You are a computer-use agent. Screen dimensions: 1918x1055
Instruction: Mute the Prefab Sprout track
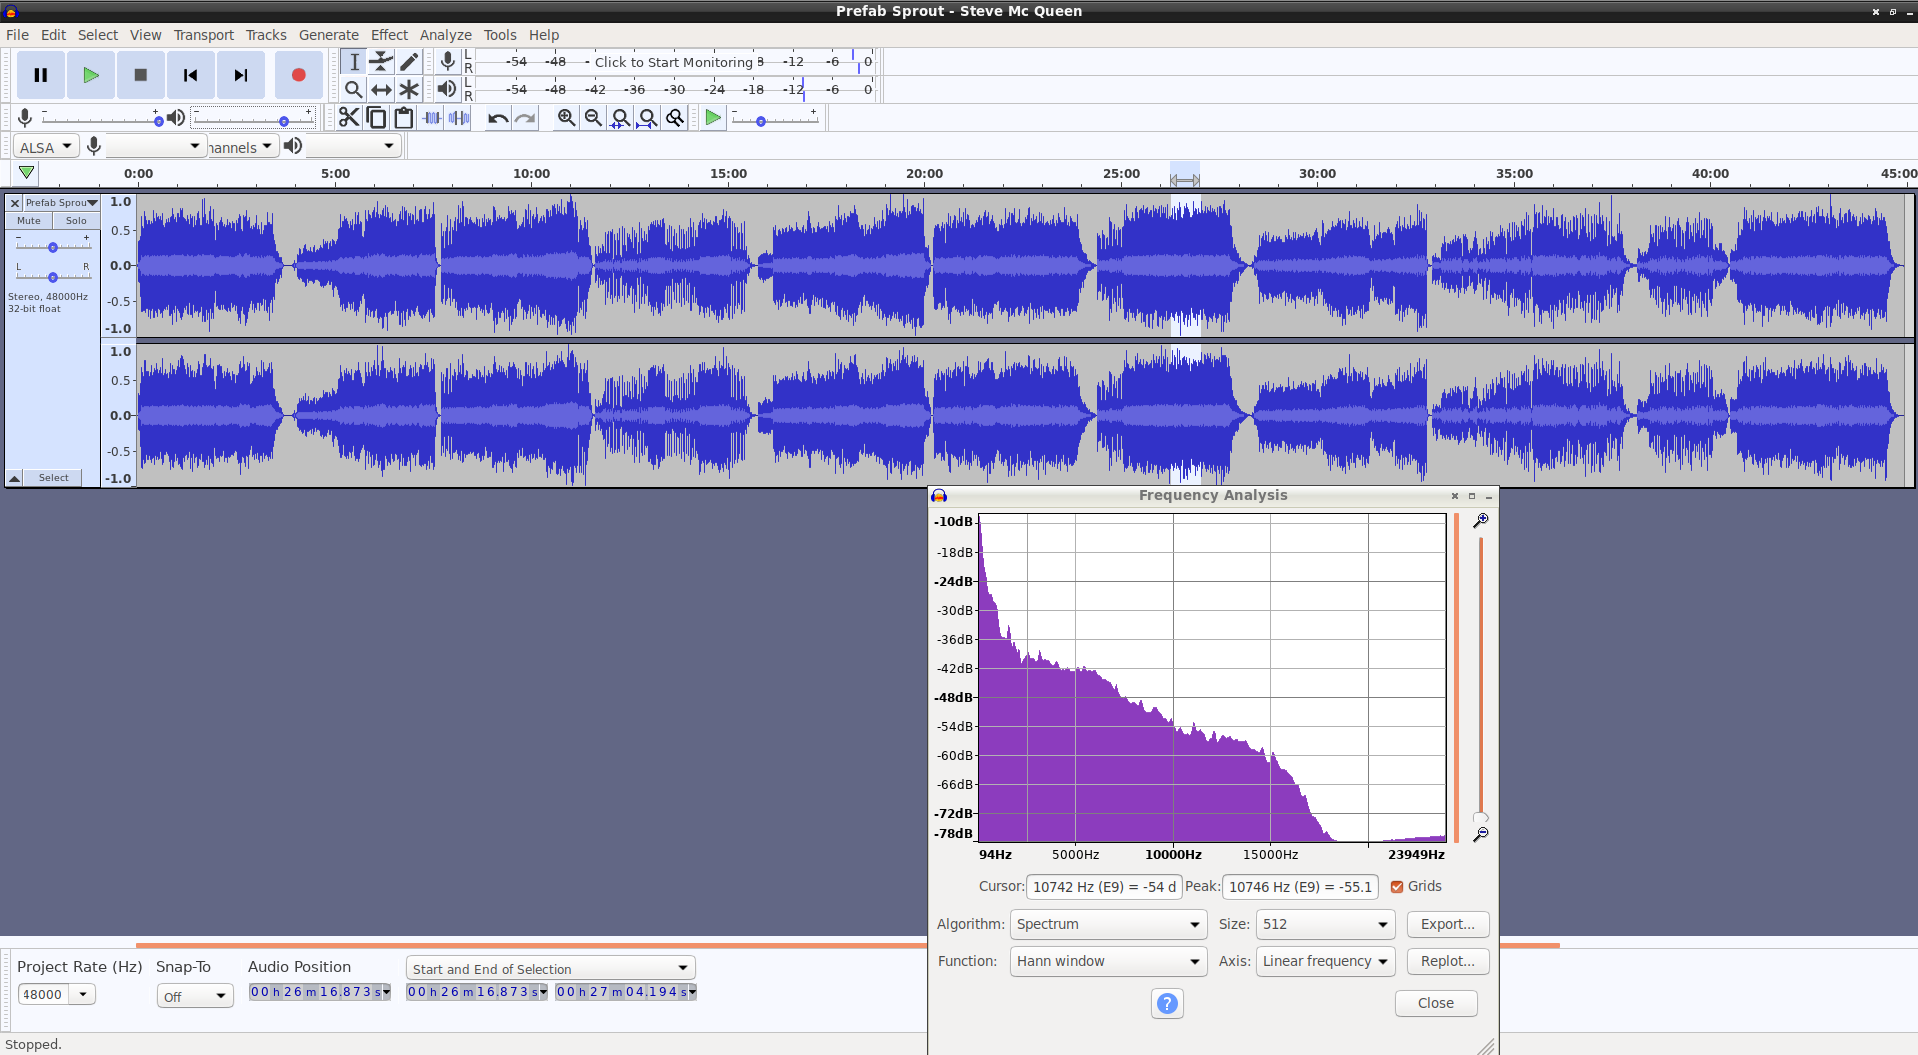[x=29, y=221]
